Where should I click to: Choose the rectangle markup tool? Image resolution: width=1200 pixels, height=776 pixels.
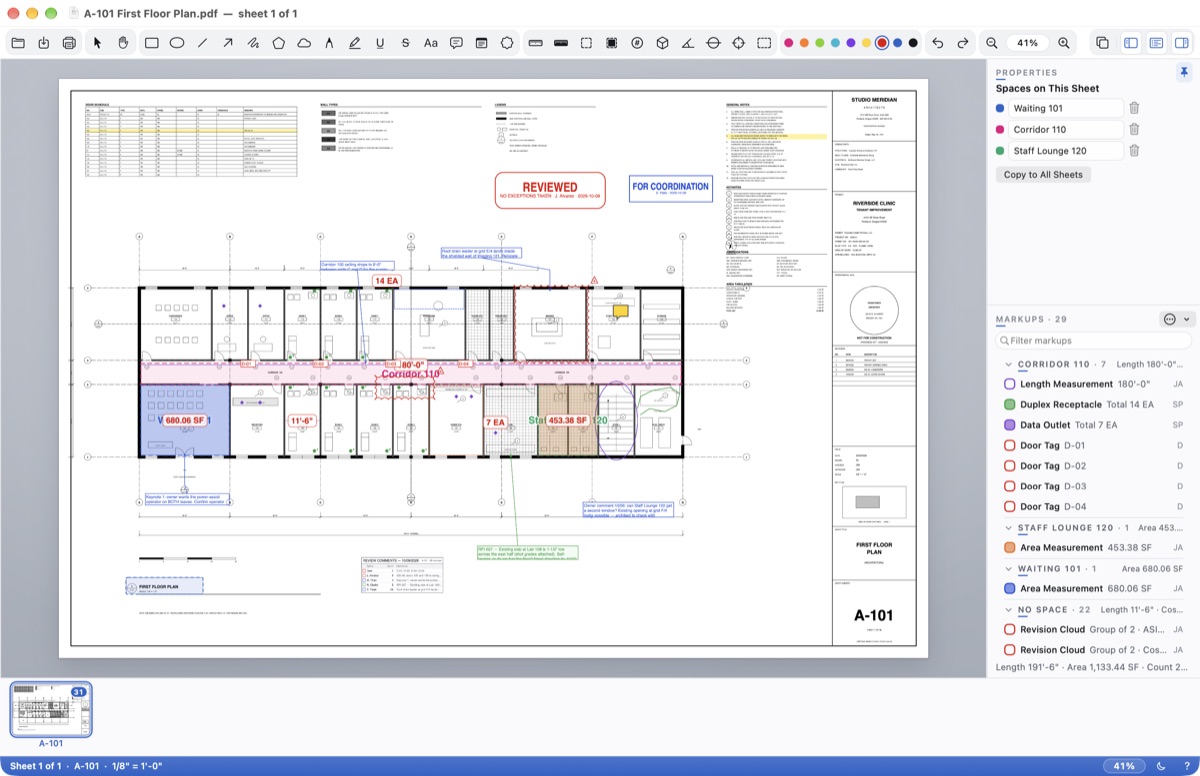152,43
